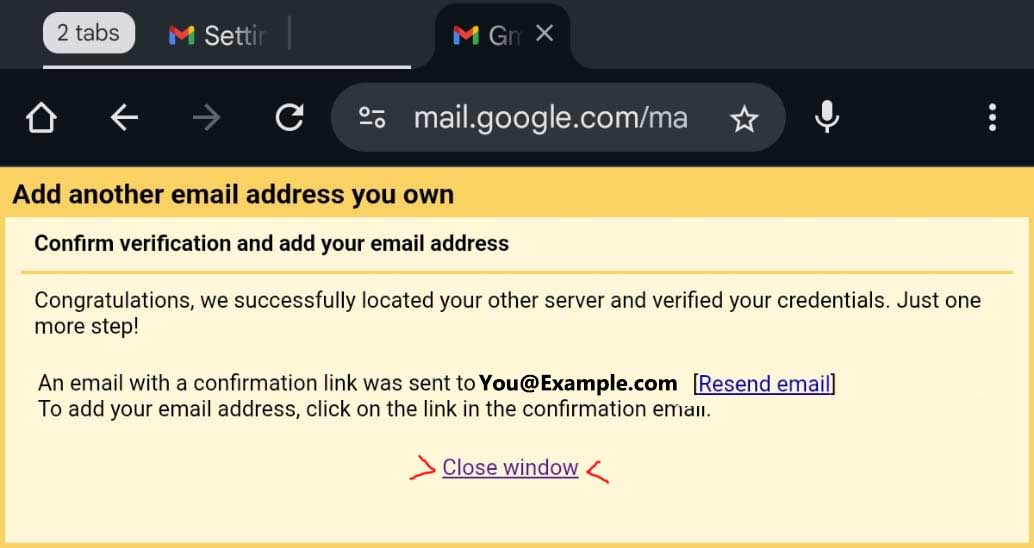Go to the browser home page

tap(41, 119)
